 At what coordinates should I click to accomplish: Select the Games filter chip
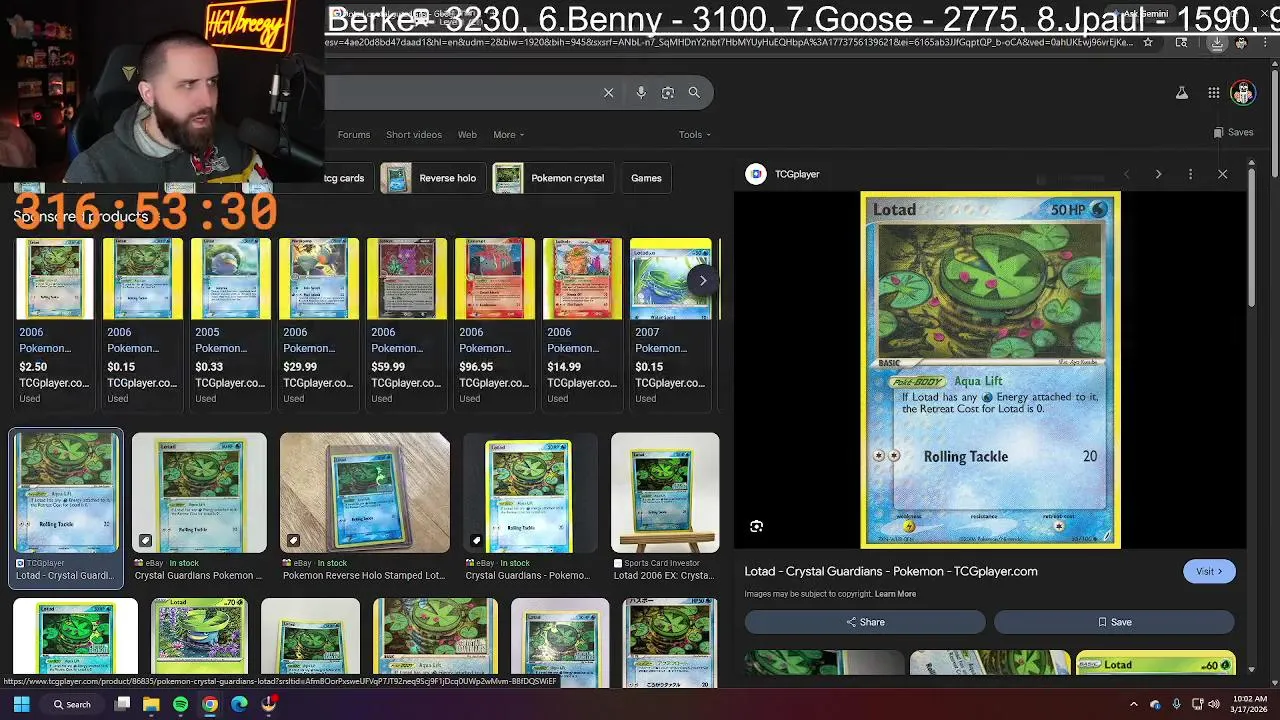646,178
